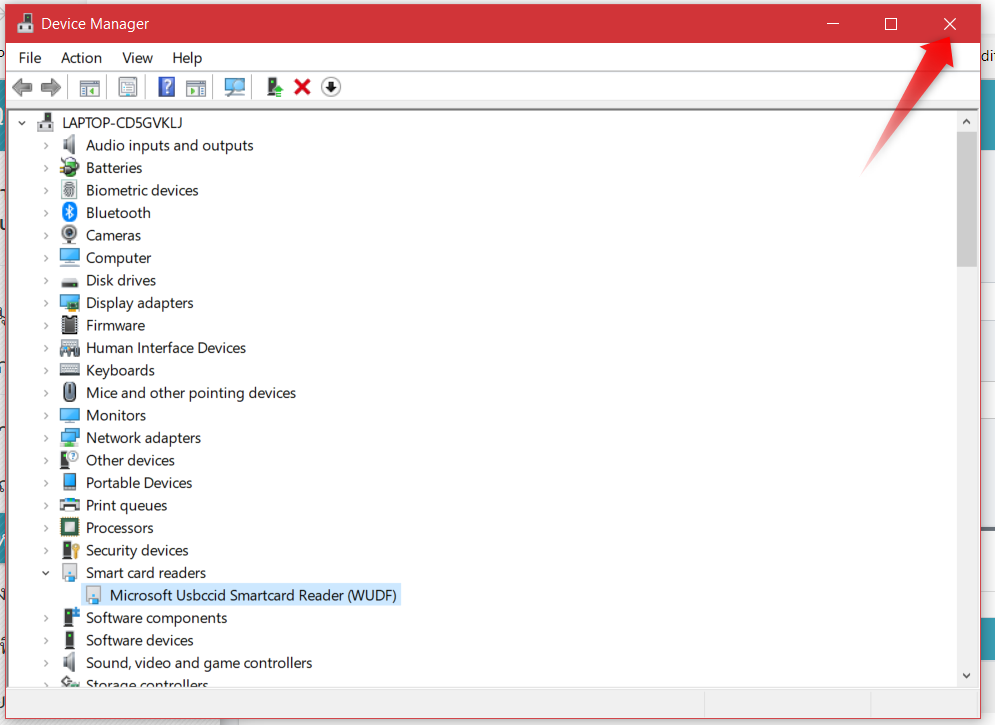Click the Cameras webcam icon
Screen dimensions: 995x725
(70, 235)
